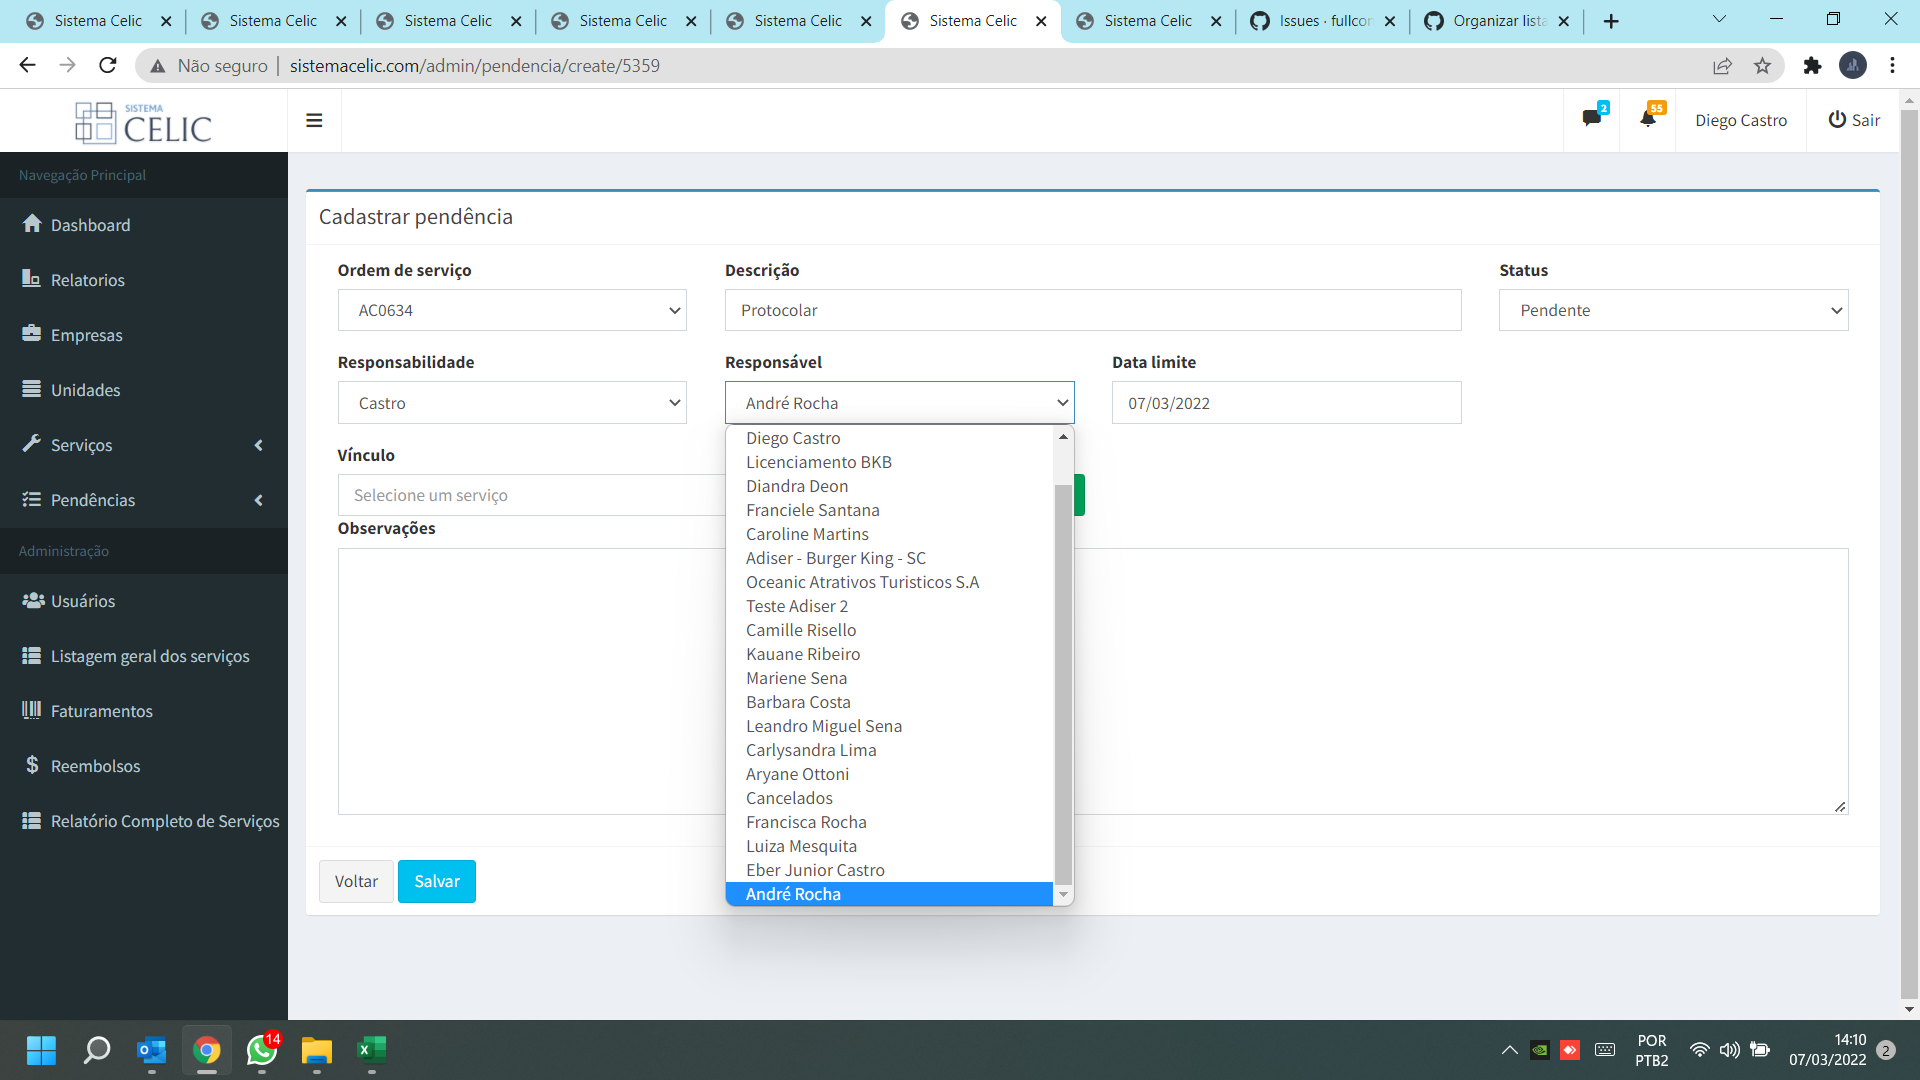Select Caroline Martins as Responsável
This screenshot has height=1080, width=1920.
pyautogui.click(x=807, y=533)
